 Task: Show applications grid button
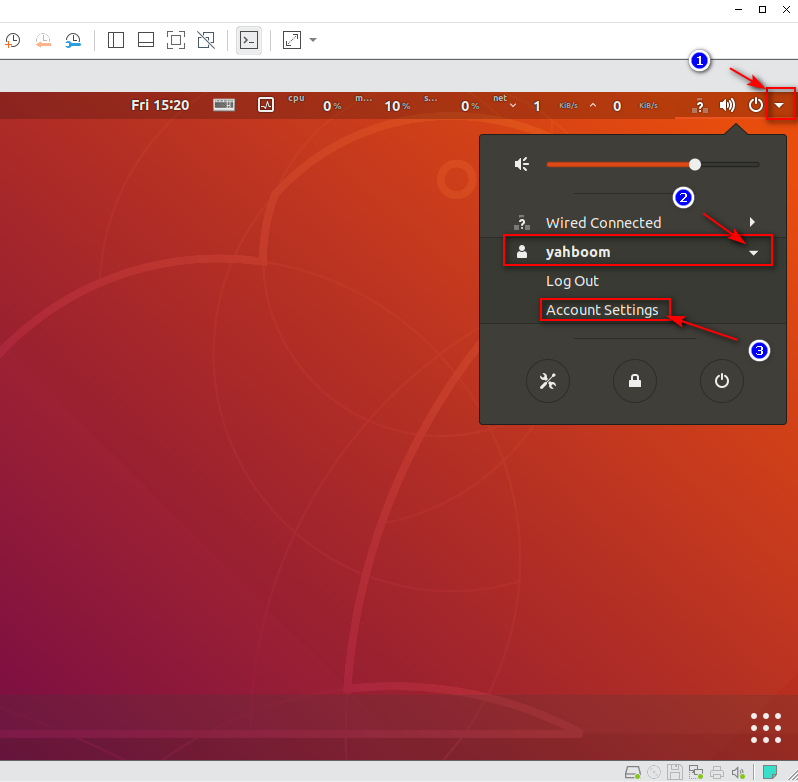[766, 728]
